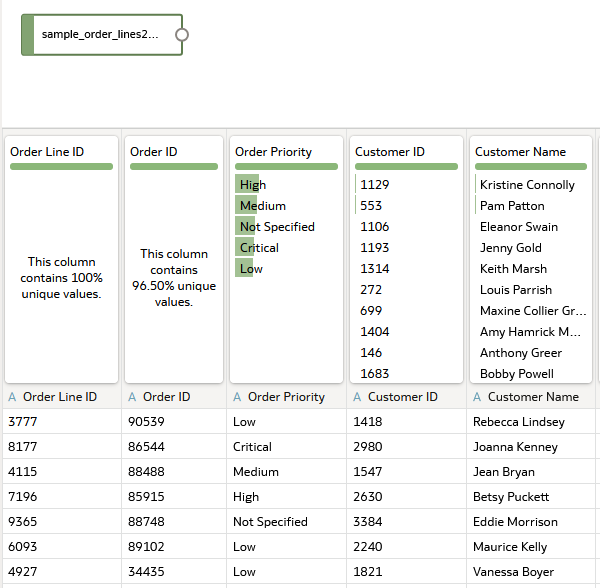The height and width of the screenshot is (588, 600).
Task: Click the Order Line ID profile card title
Action: (47, 151)
